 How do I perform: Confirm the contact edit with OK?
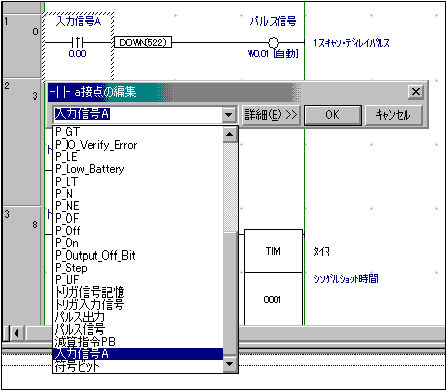tap(333, 115)
